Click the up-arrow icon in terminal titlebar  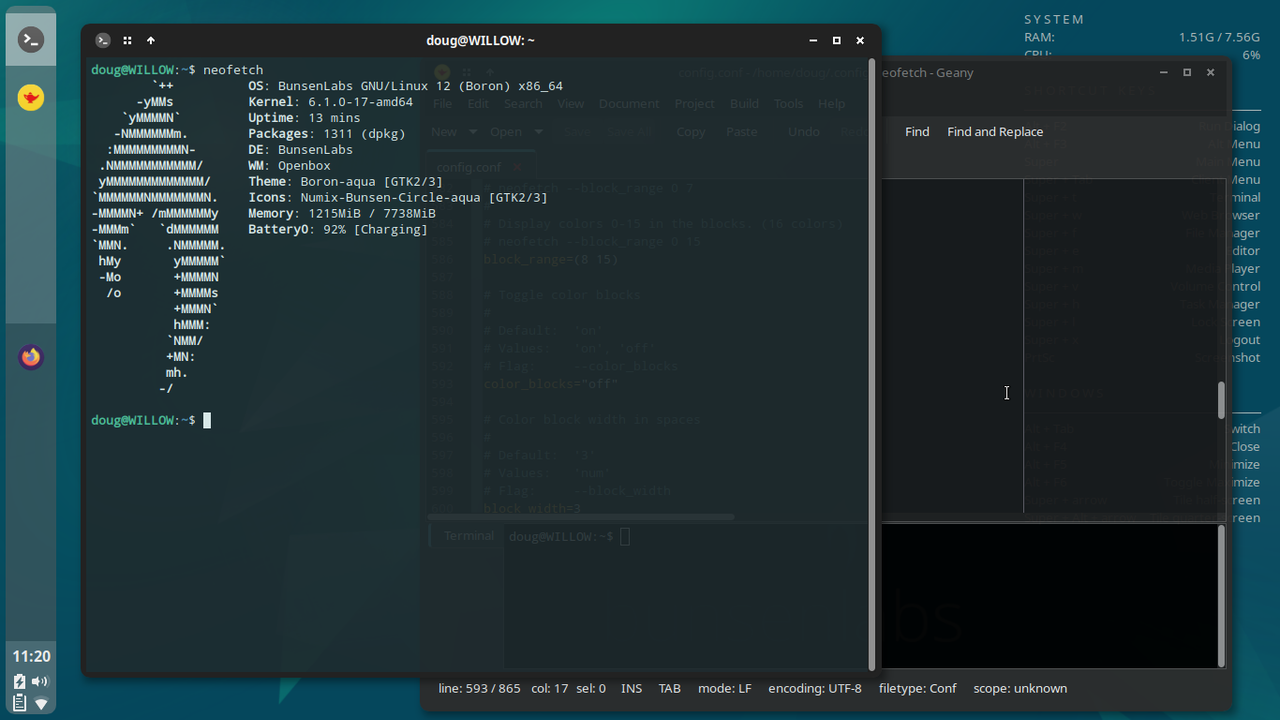point(150,40)
